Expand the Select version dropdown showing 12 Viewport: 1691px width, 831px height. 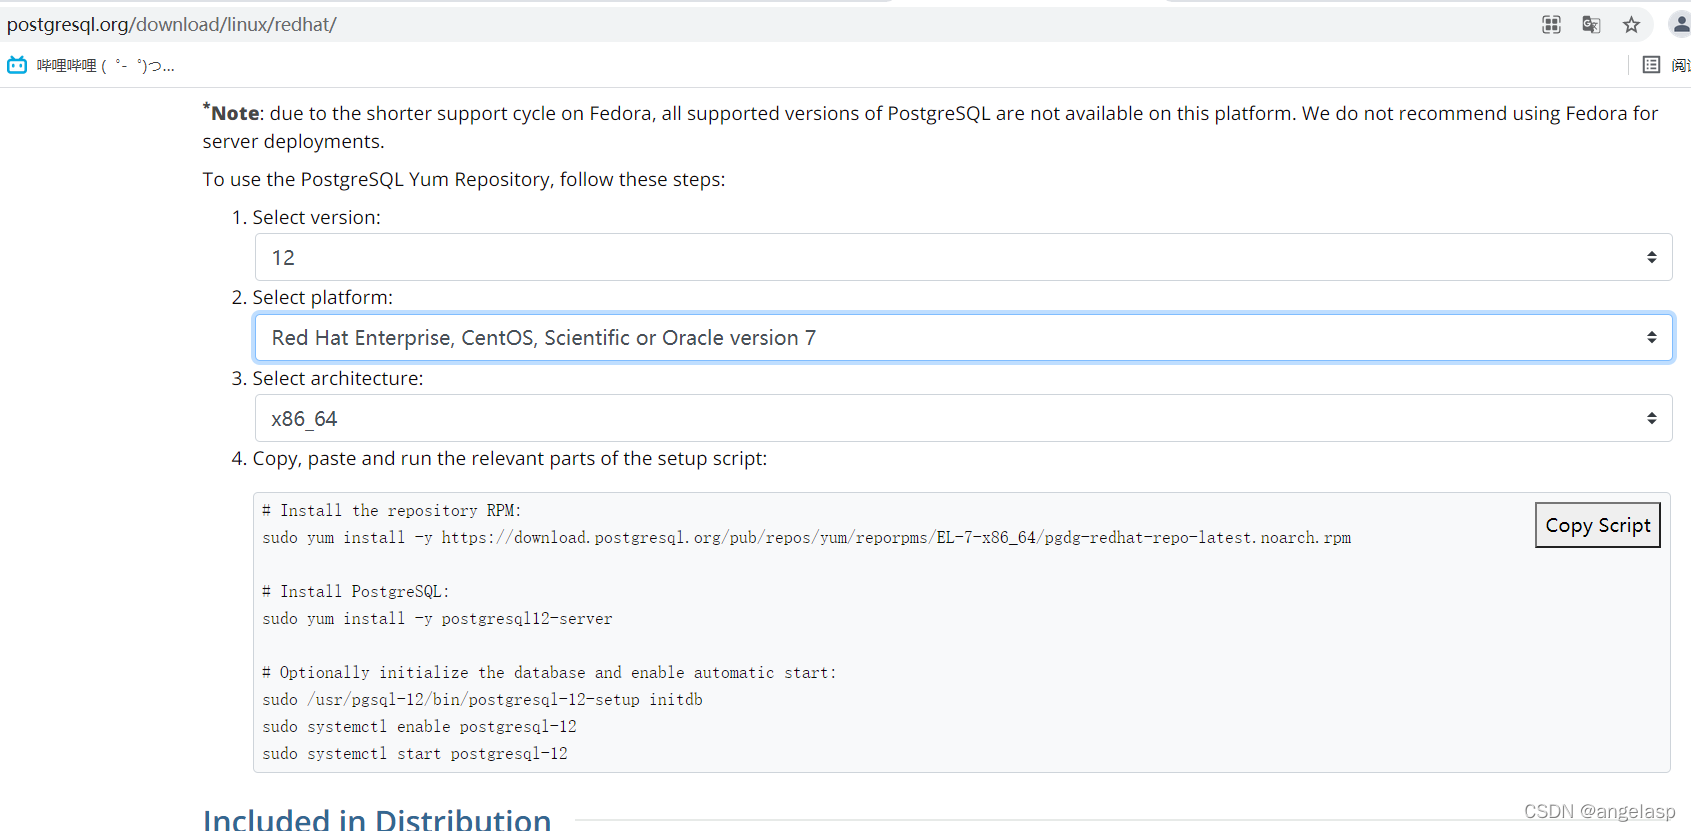(x=964, y=257)
